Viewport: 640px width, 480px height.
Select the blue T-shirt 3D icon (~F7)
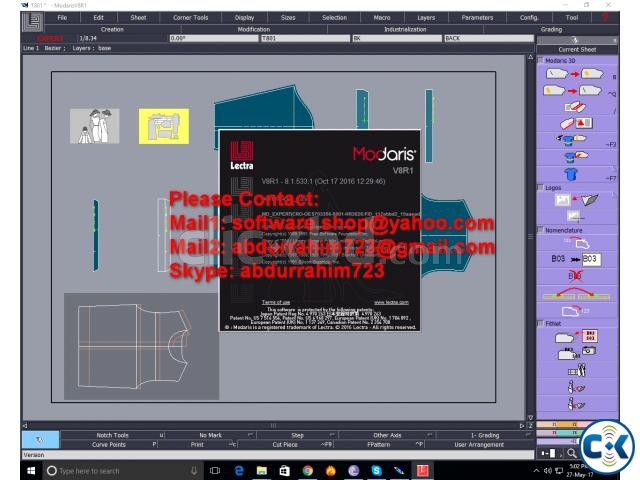click(571, 174)
